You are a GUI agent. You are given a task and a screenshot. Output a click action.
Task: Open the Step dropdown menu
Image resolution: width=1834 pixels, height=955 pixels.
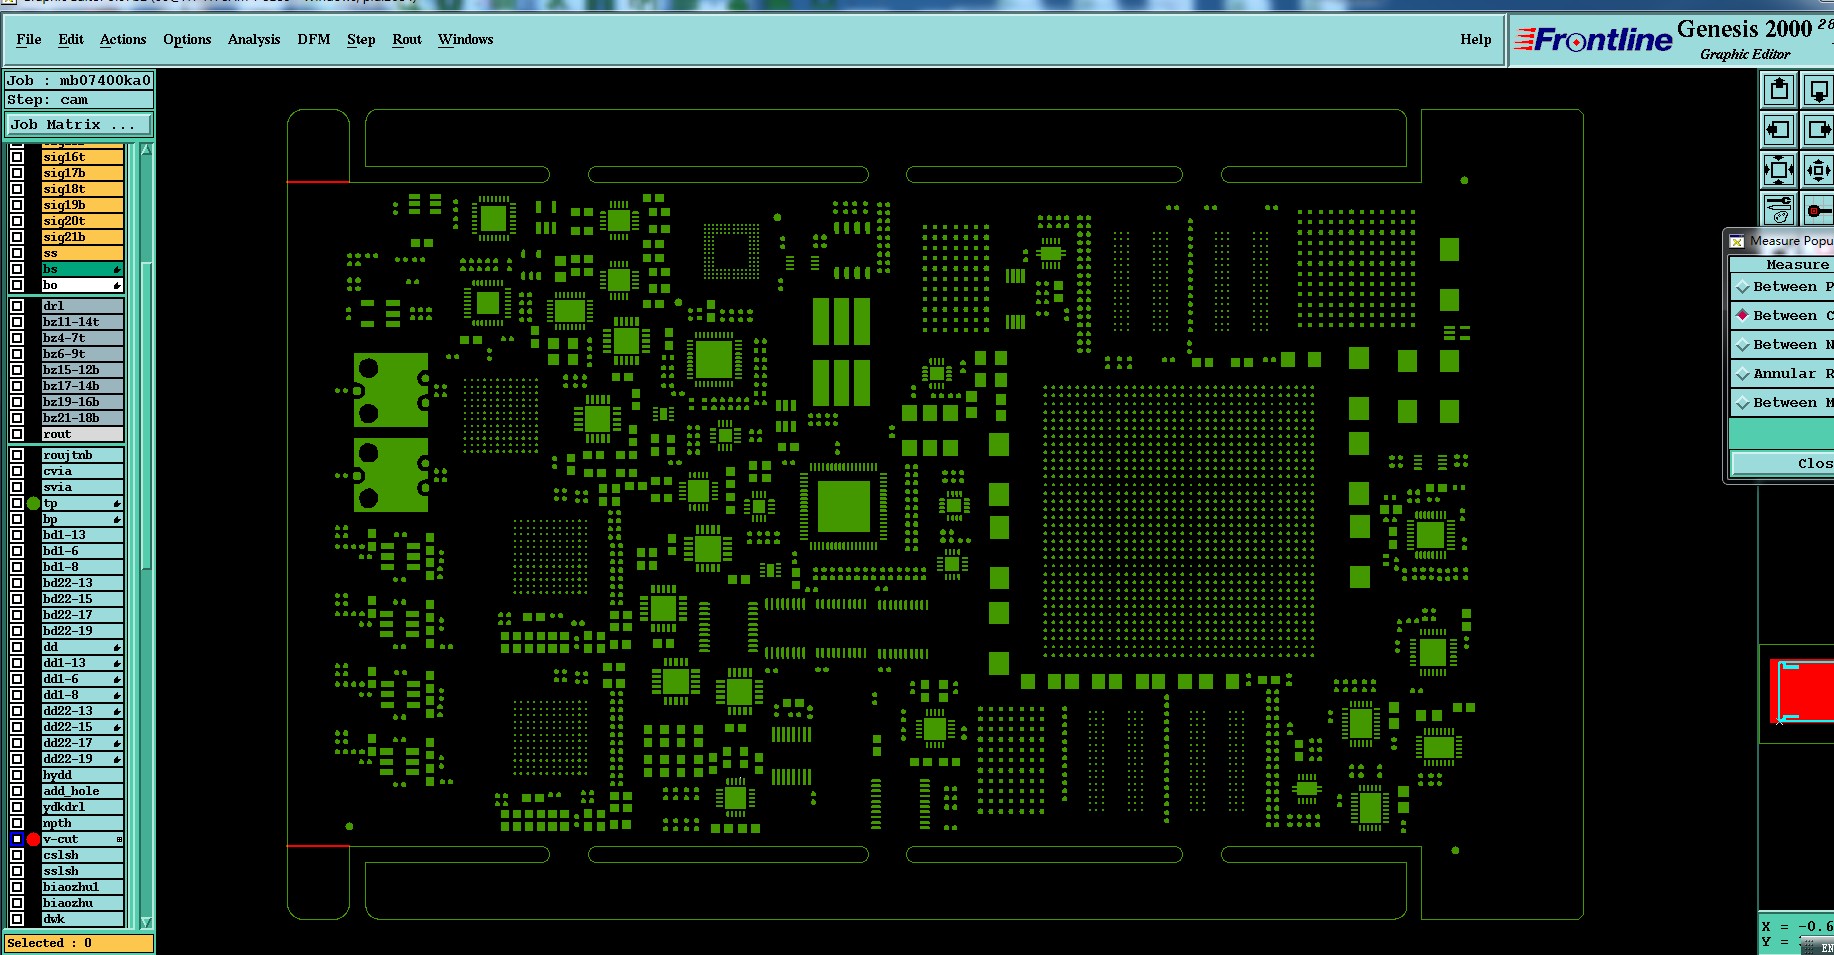(x=361, y=39)
